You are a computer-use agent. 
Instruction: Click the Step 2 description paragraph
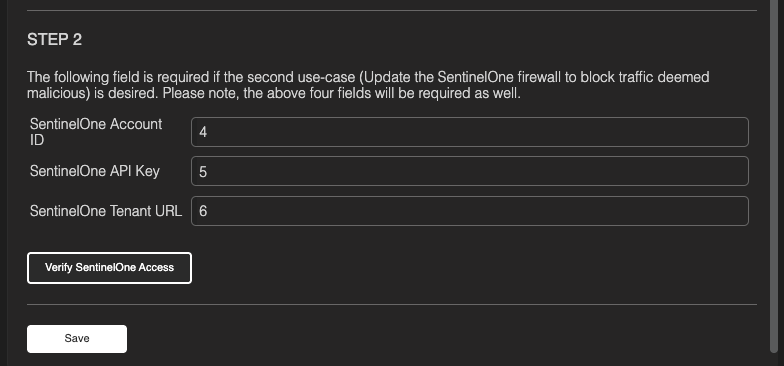click(368, 85)
